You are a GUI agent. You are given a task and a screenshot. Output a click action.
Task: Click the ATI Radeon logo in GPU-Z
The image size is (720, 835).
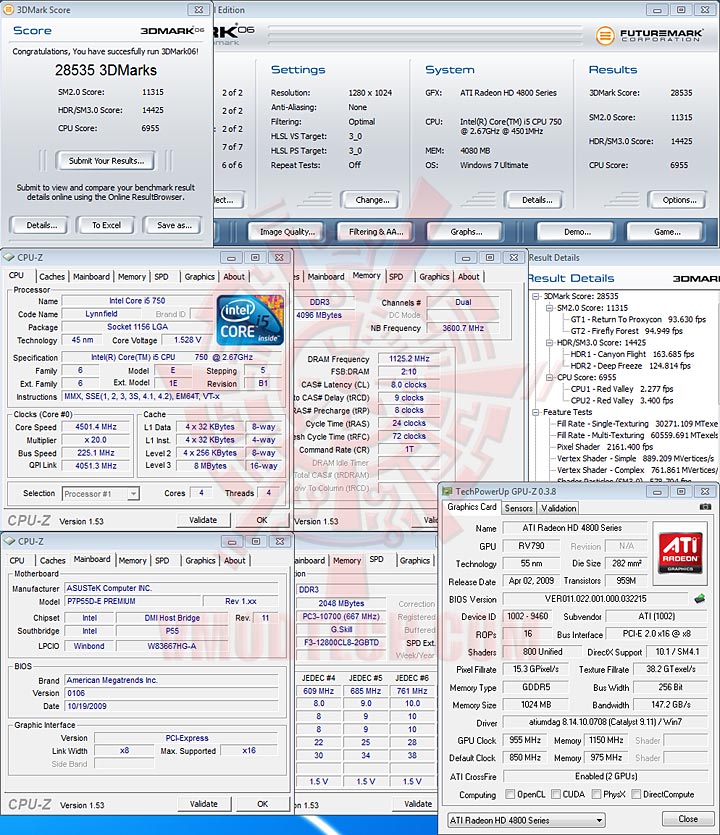680,552
